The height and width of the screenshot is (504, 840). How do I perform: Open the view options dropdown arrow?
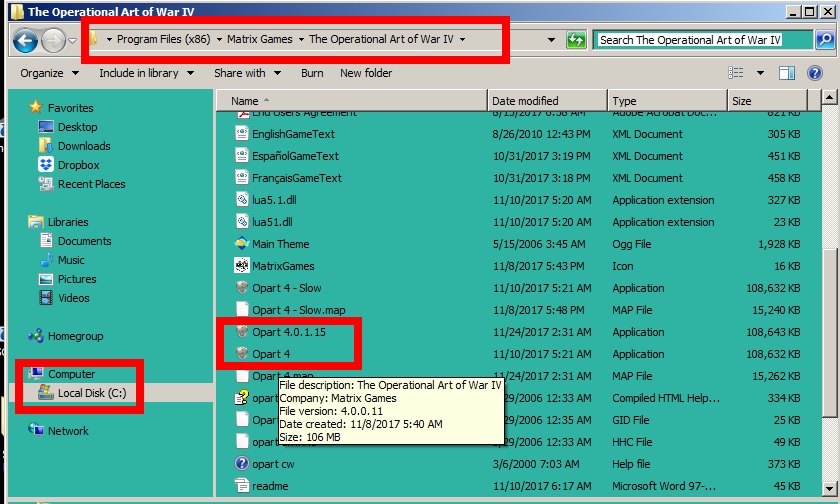coord(760,73)
